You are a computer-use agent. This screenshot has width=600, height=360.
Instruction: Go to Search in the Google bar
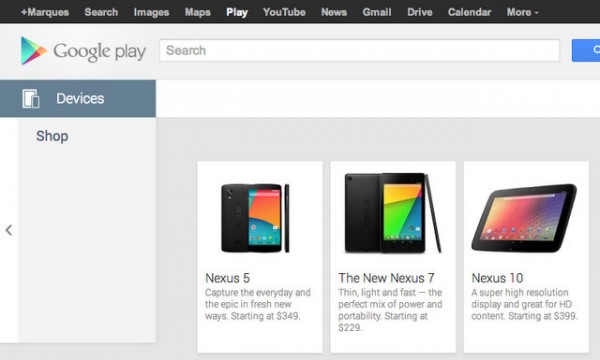101,12
